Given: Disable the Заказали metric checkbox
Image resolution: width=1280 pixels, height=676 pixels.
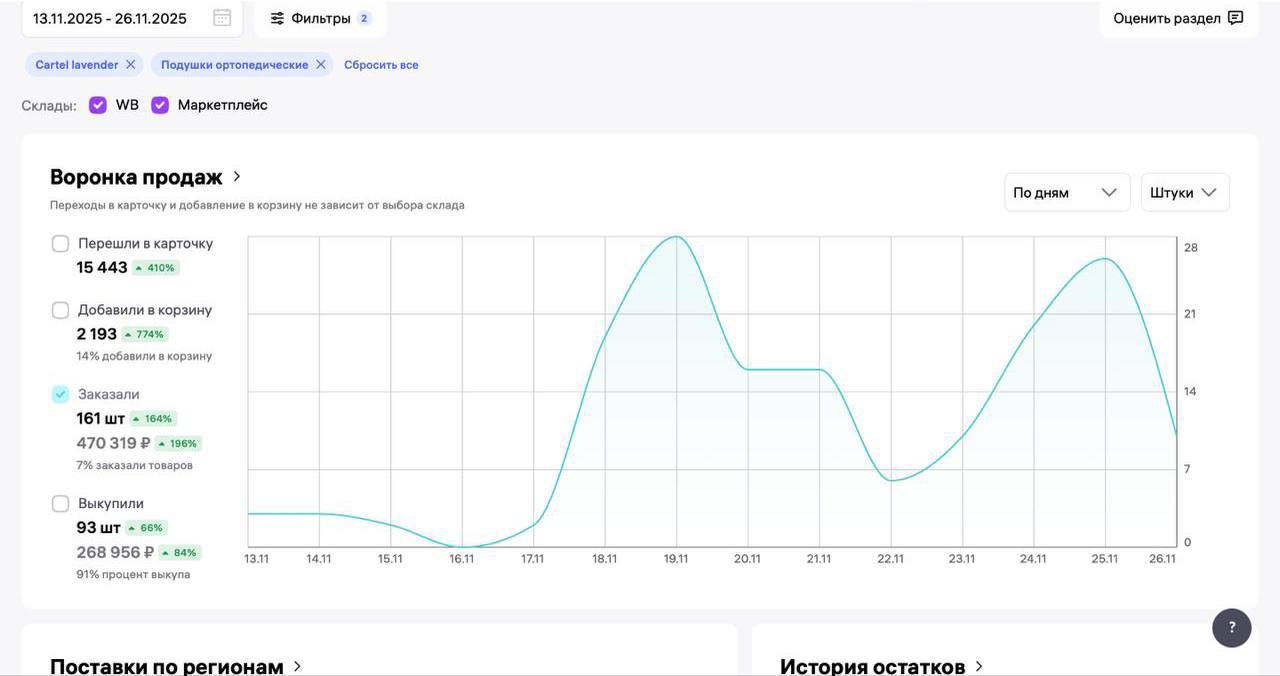Looking at the screenshot, I should point(61,395).
